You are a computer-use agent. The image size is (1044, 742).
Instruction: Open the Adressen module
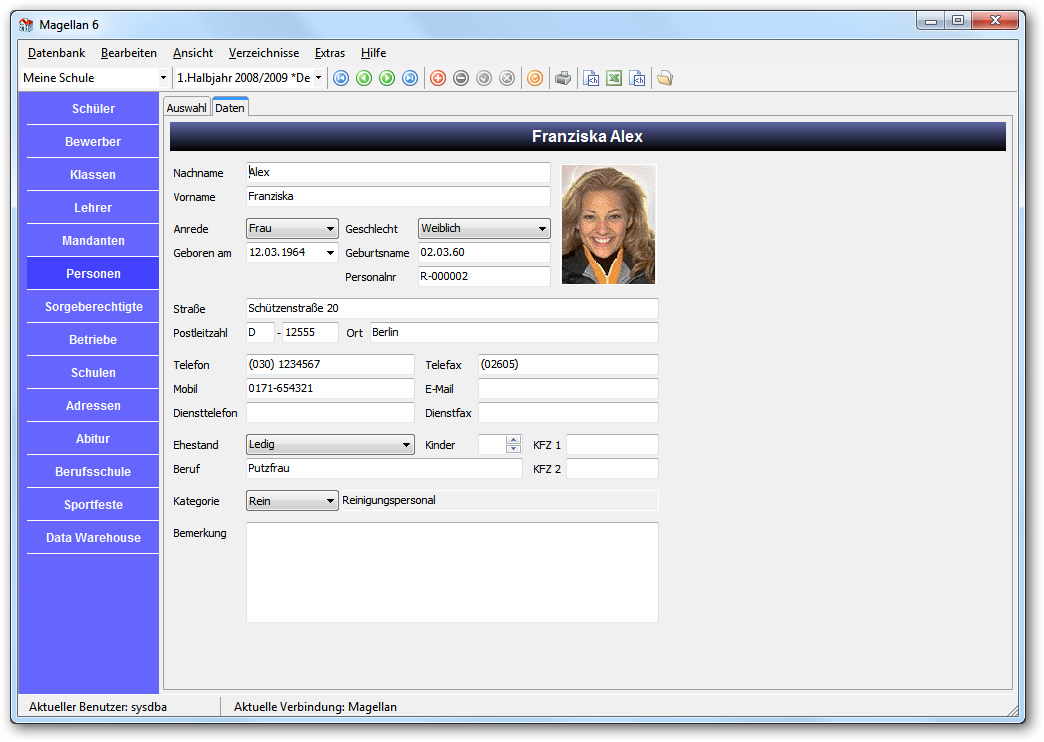[93, 406]
